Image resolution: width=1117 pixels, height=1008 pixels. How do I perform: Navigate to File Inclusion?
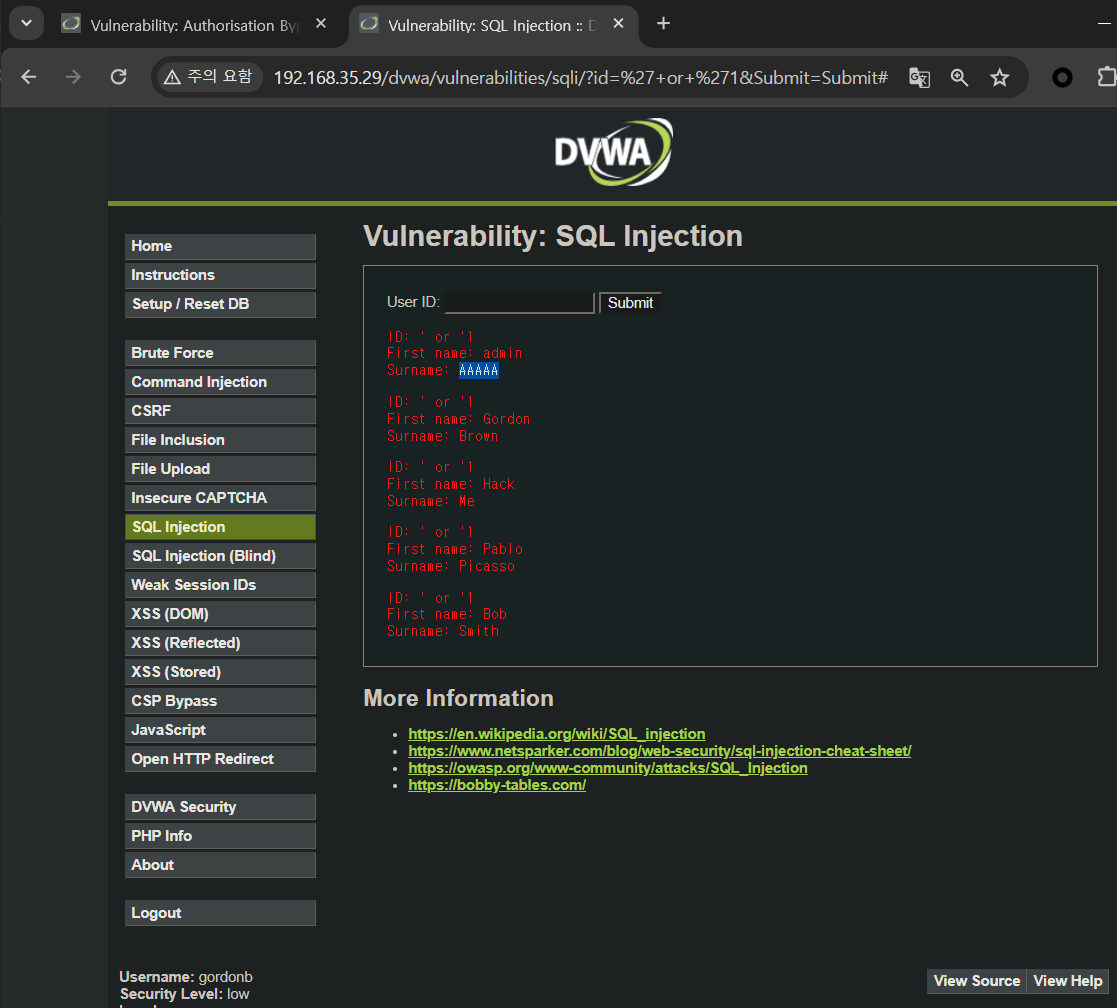(x=220, y=440)
